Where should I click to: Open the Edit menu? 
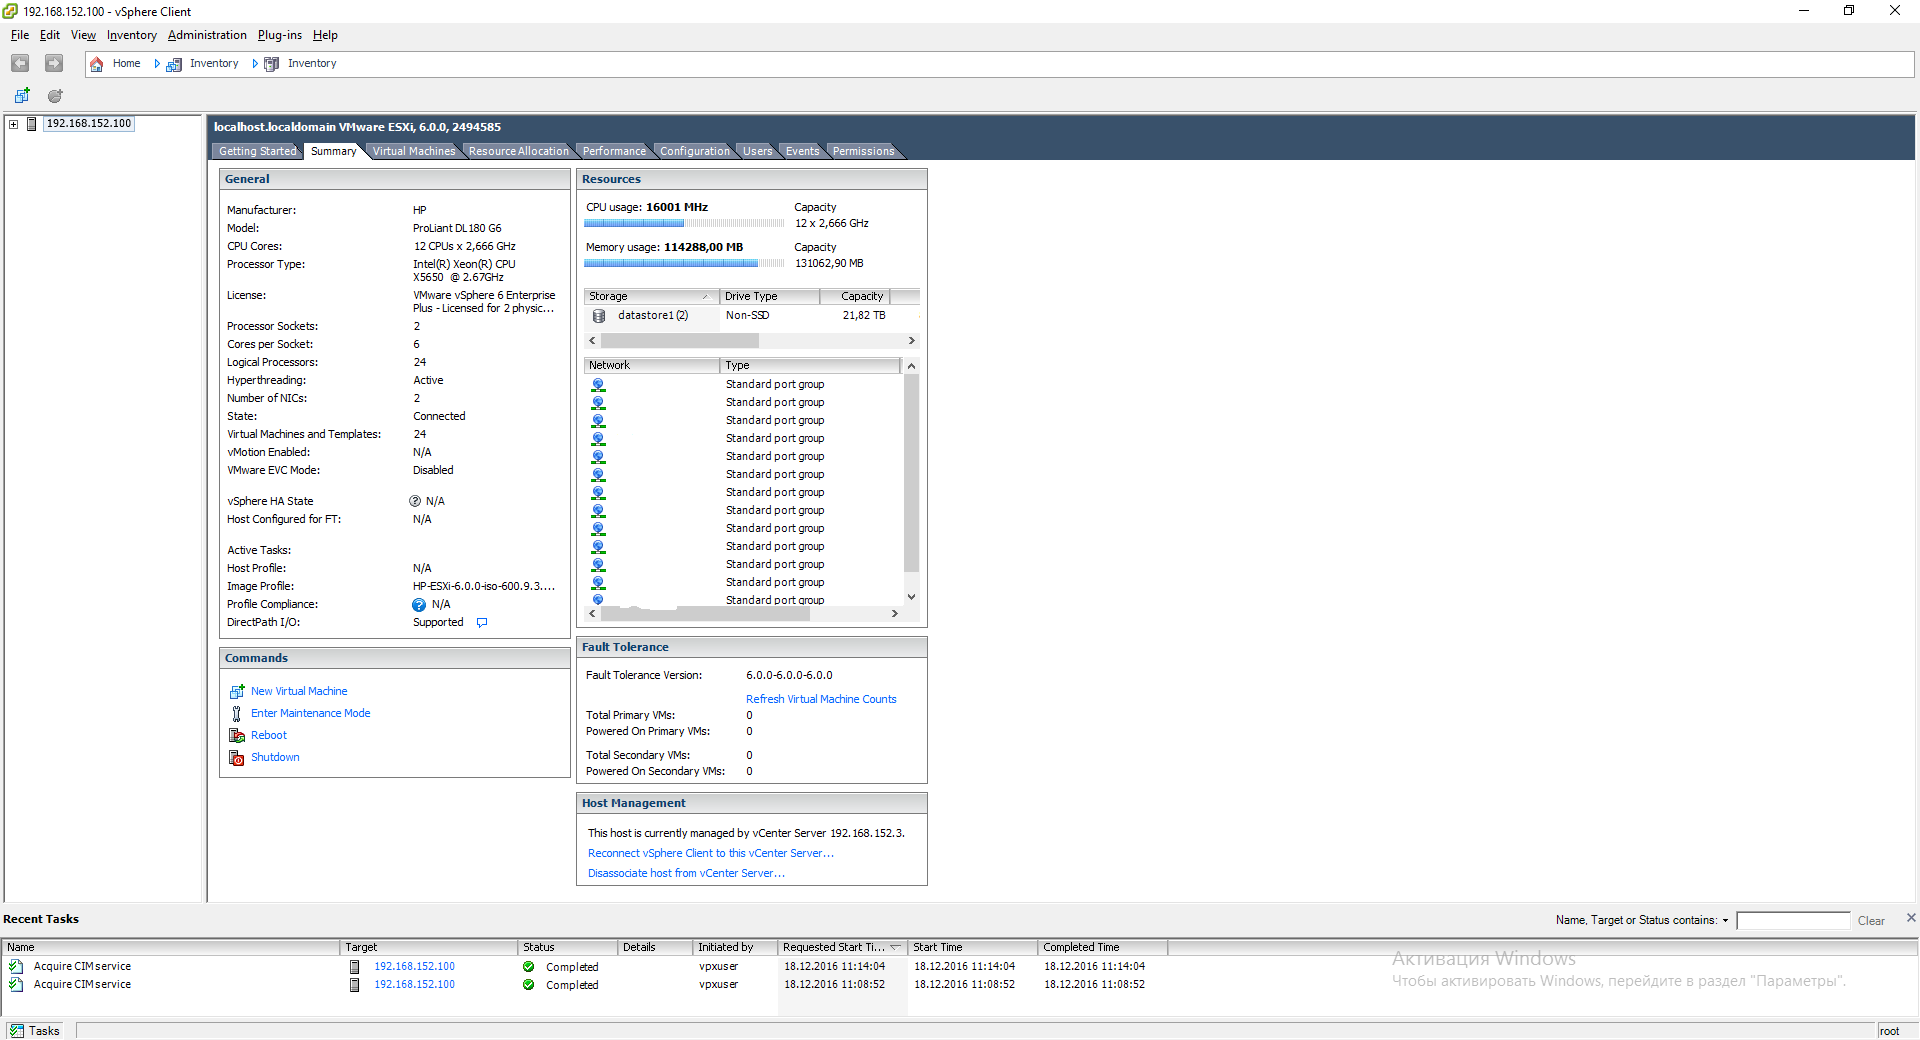click(50, 35)
